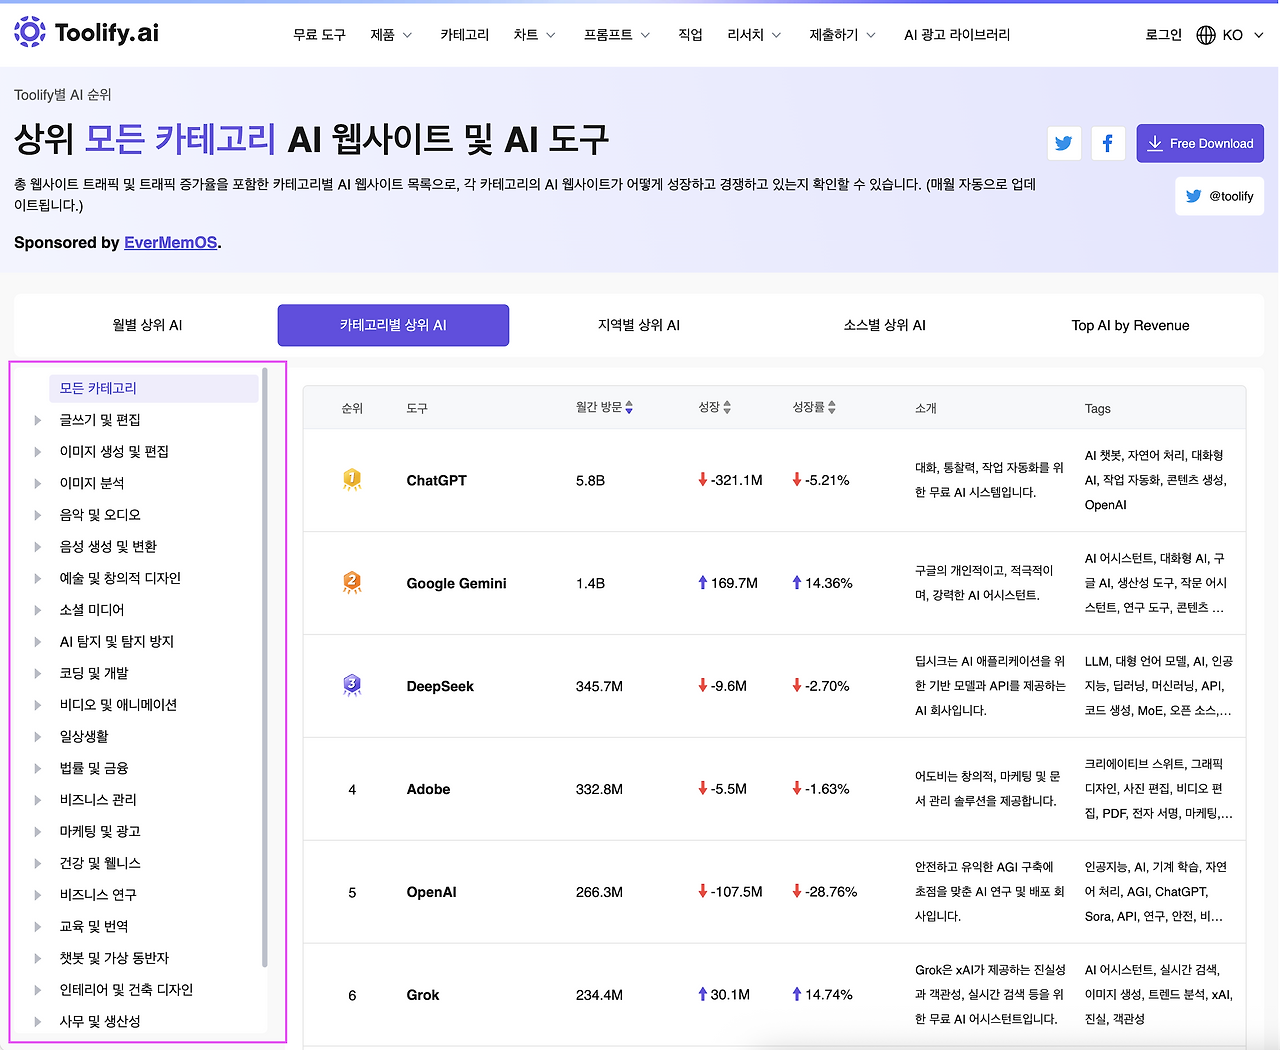
Task: Click the Free Download button
Action: [1200, 143]
